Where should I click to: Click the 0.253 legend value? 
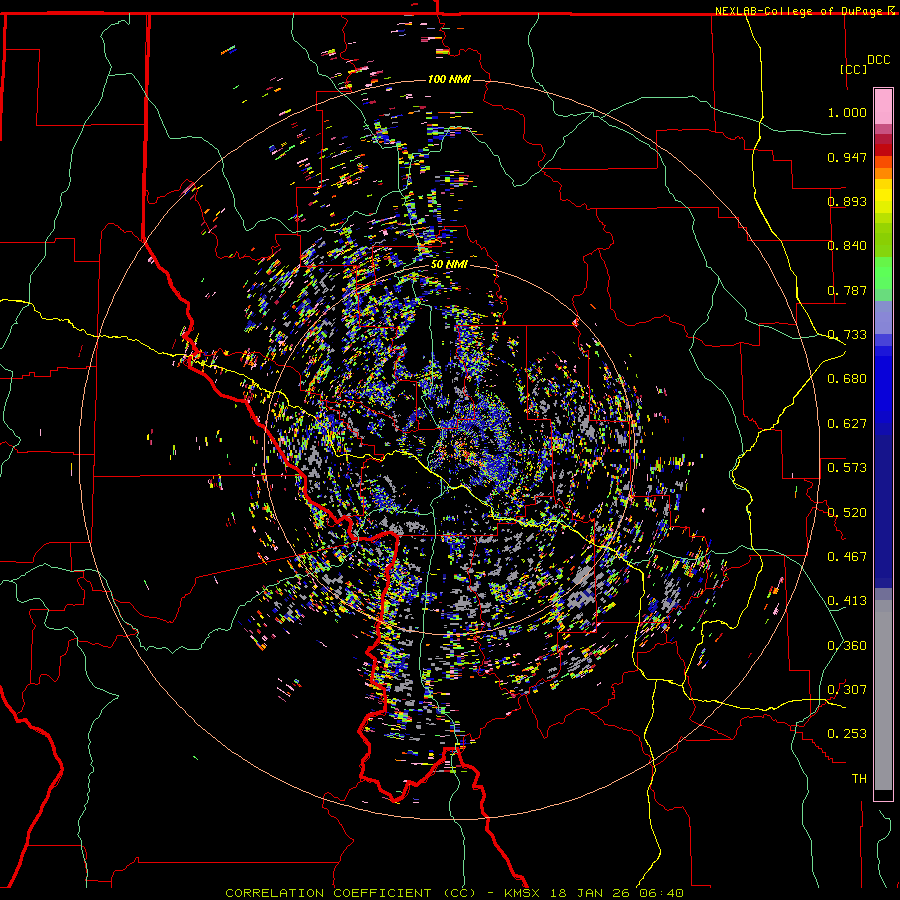[x=847, y=734]
